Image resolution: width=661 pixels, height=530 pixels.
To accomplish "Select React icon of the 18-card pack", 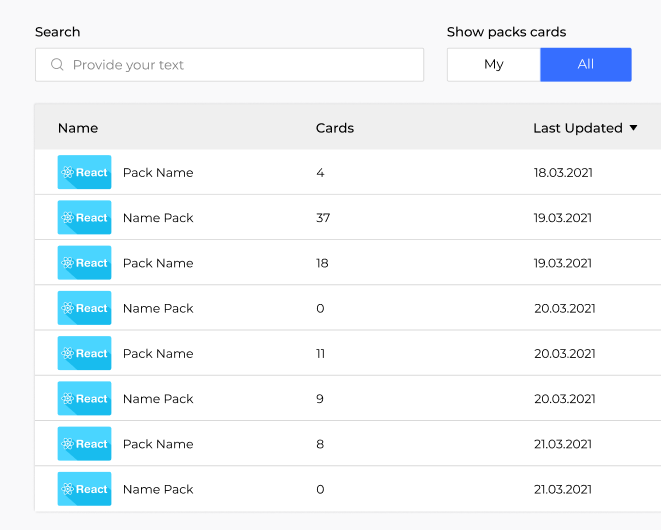I will (84, 263).
